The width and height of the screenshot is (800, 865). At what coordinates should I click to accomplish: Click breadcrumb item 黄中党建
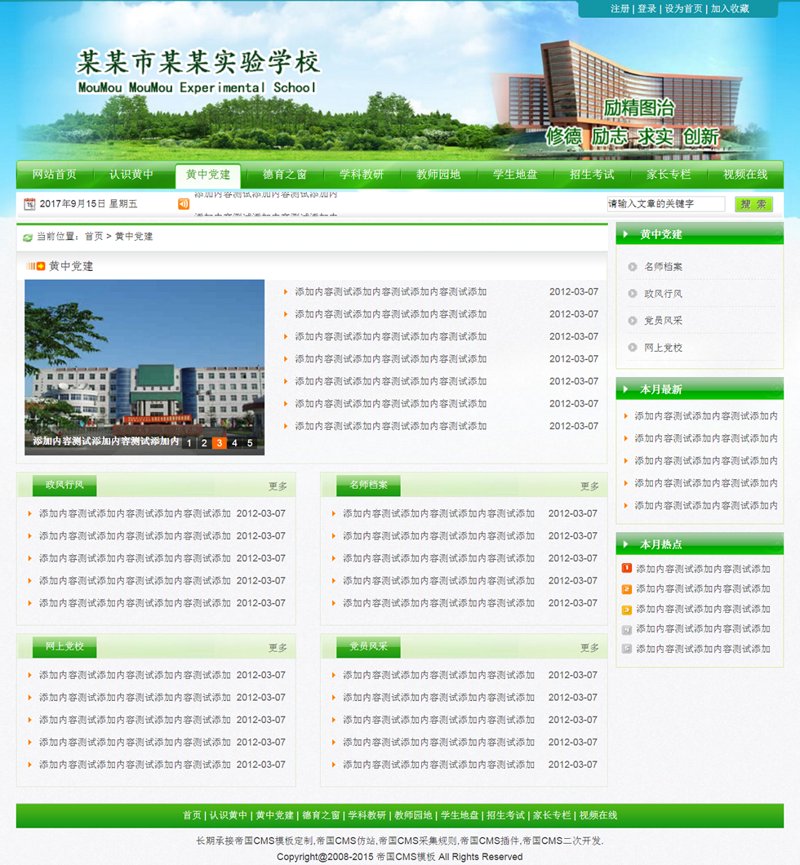point(134,236)
